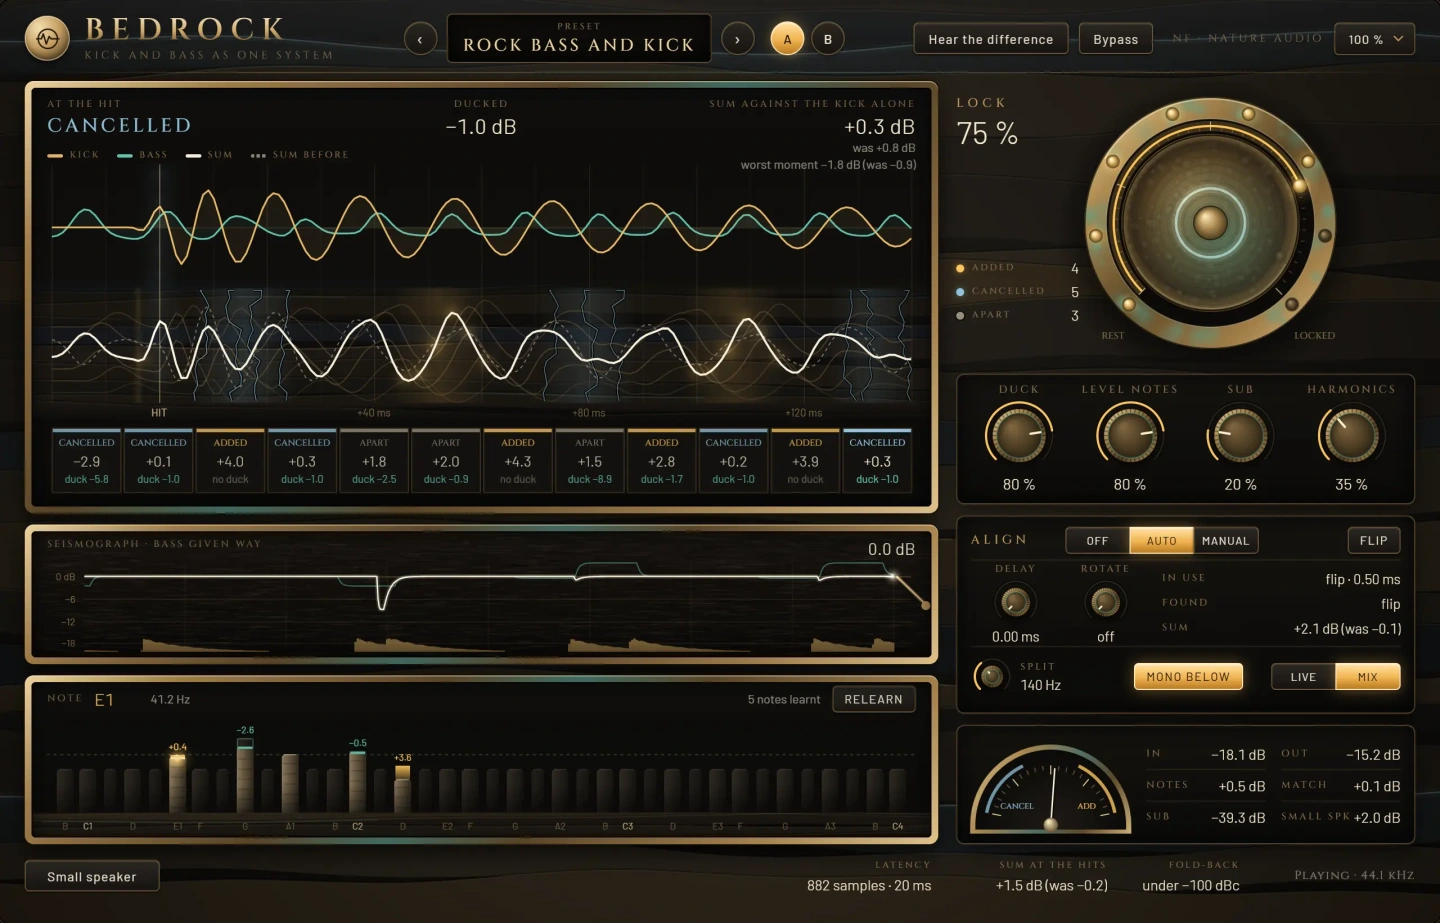Go to next preset with right arrow
This screenshot has height=923, width=1440.
click(737, 40)
